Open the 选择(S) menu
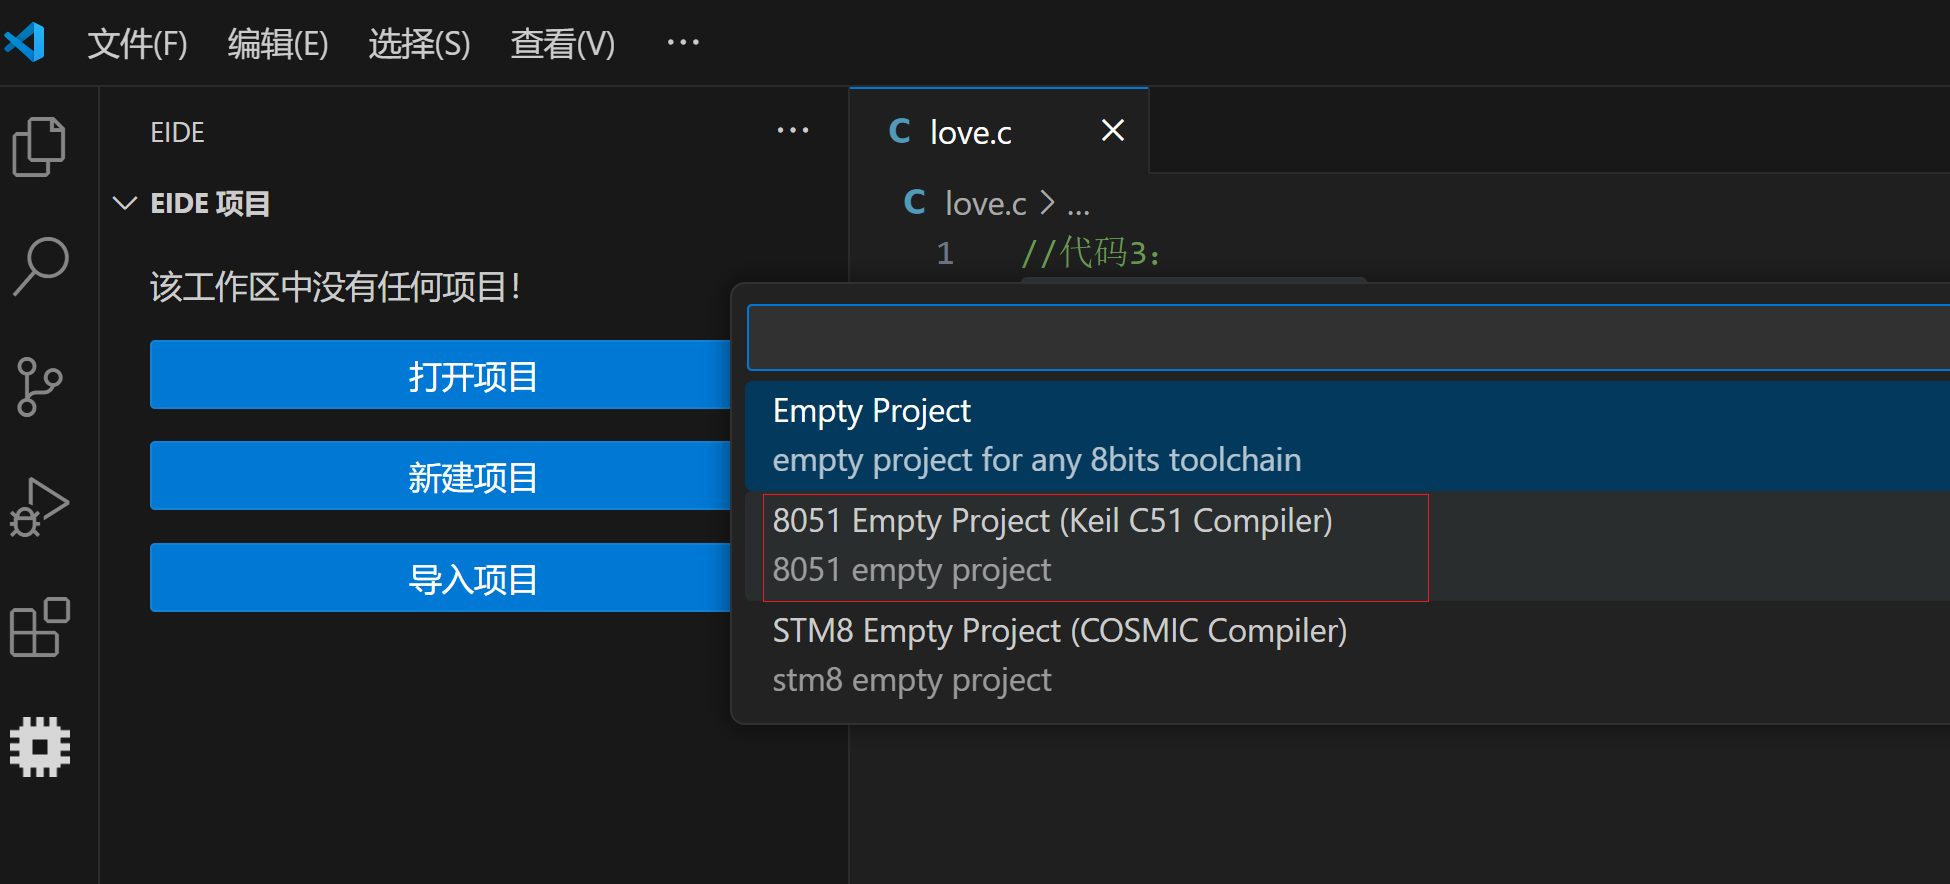The width and height of the screenshot is (1950, 884). coord(419,43)
